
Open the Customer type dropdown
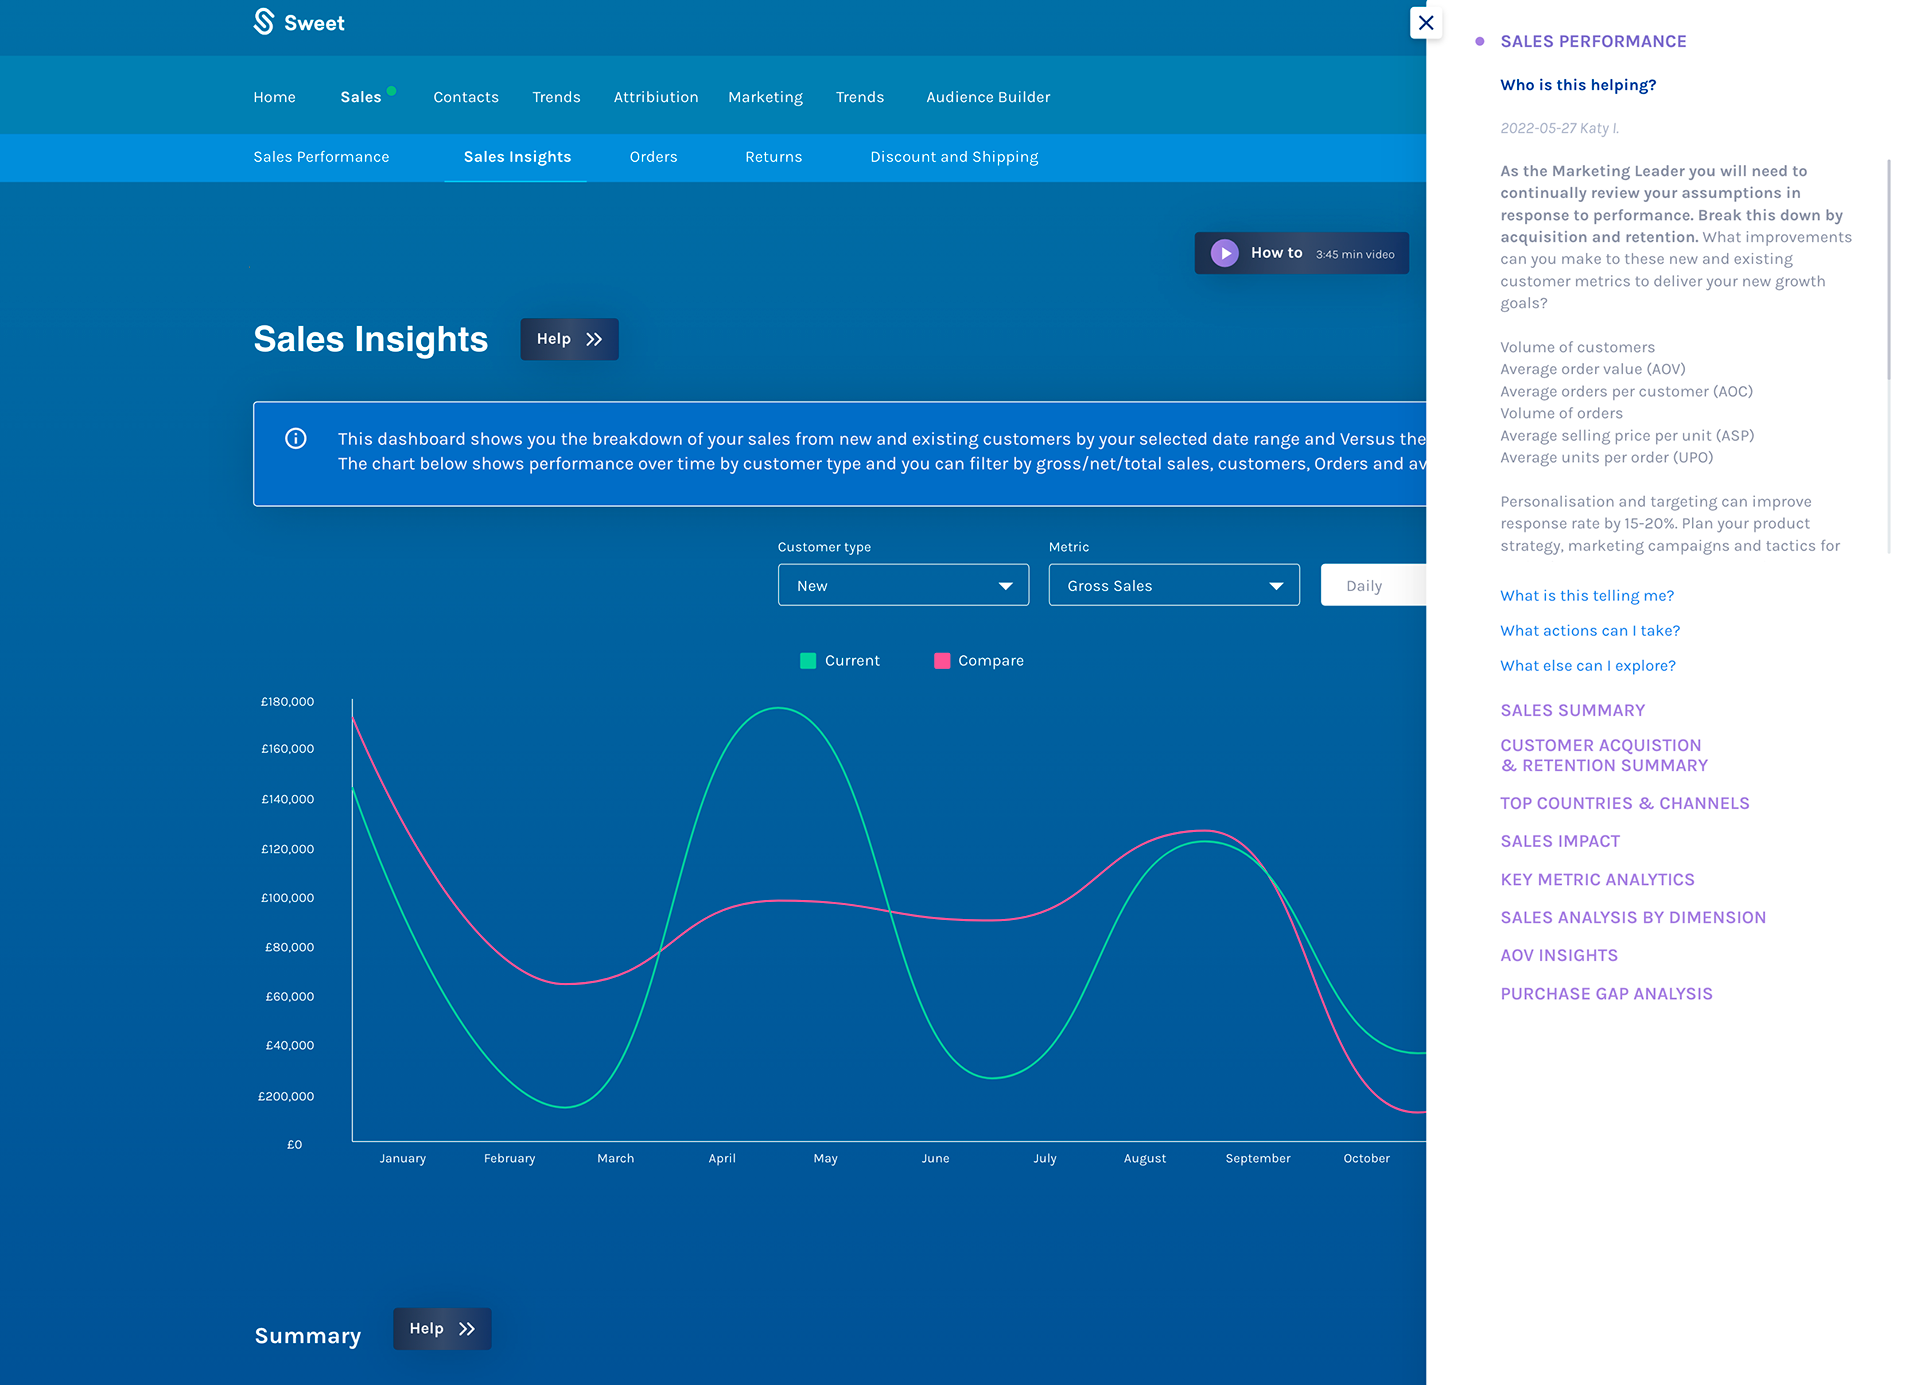click(903, 586)
